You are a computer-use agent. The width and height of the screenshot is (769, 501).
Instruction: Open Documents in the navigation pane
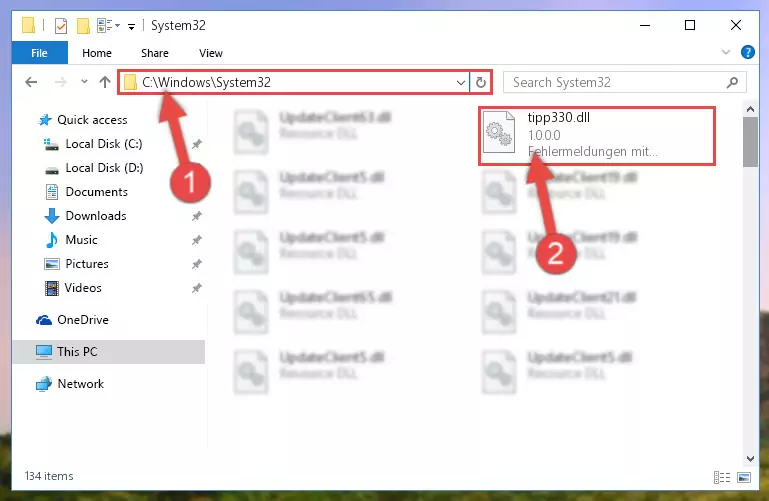(96, 192)
